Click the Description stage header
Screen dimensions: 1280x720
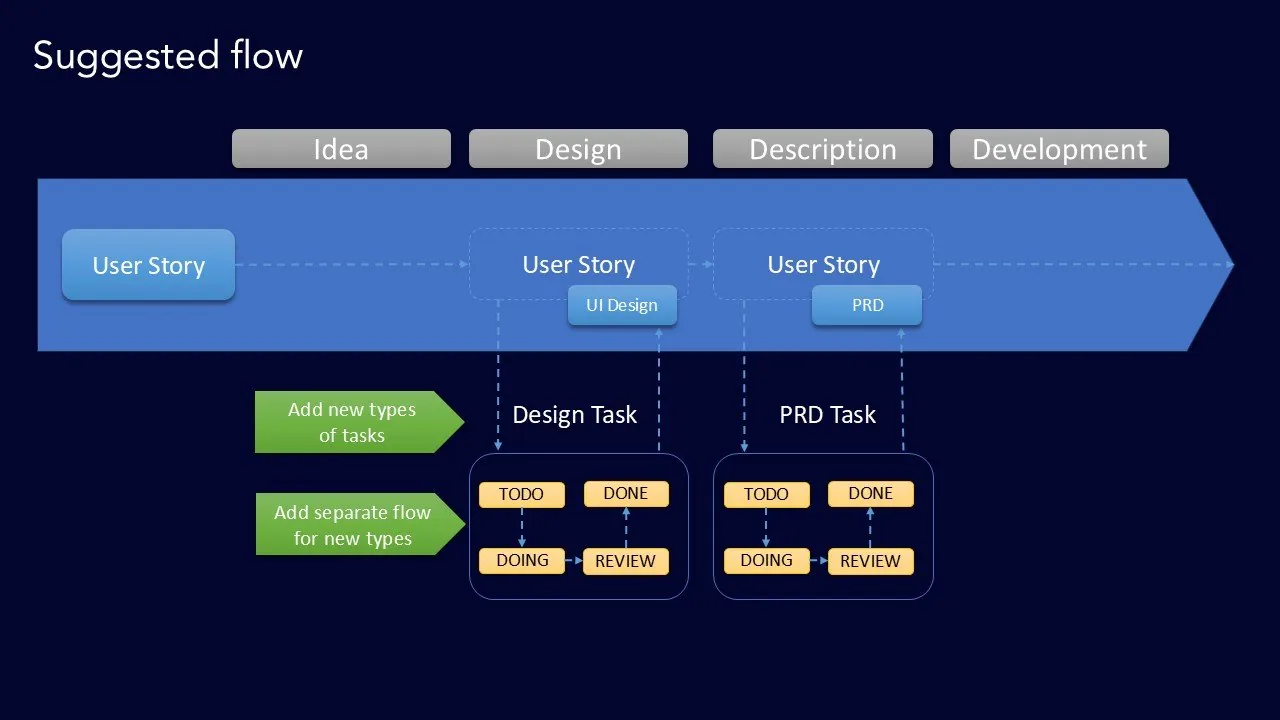tap(822, 149)
